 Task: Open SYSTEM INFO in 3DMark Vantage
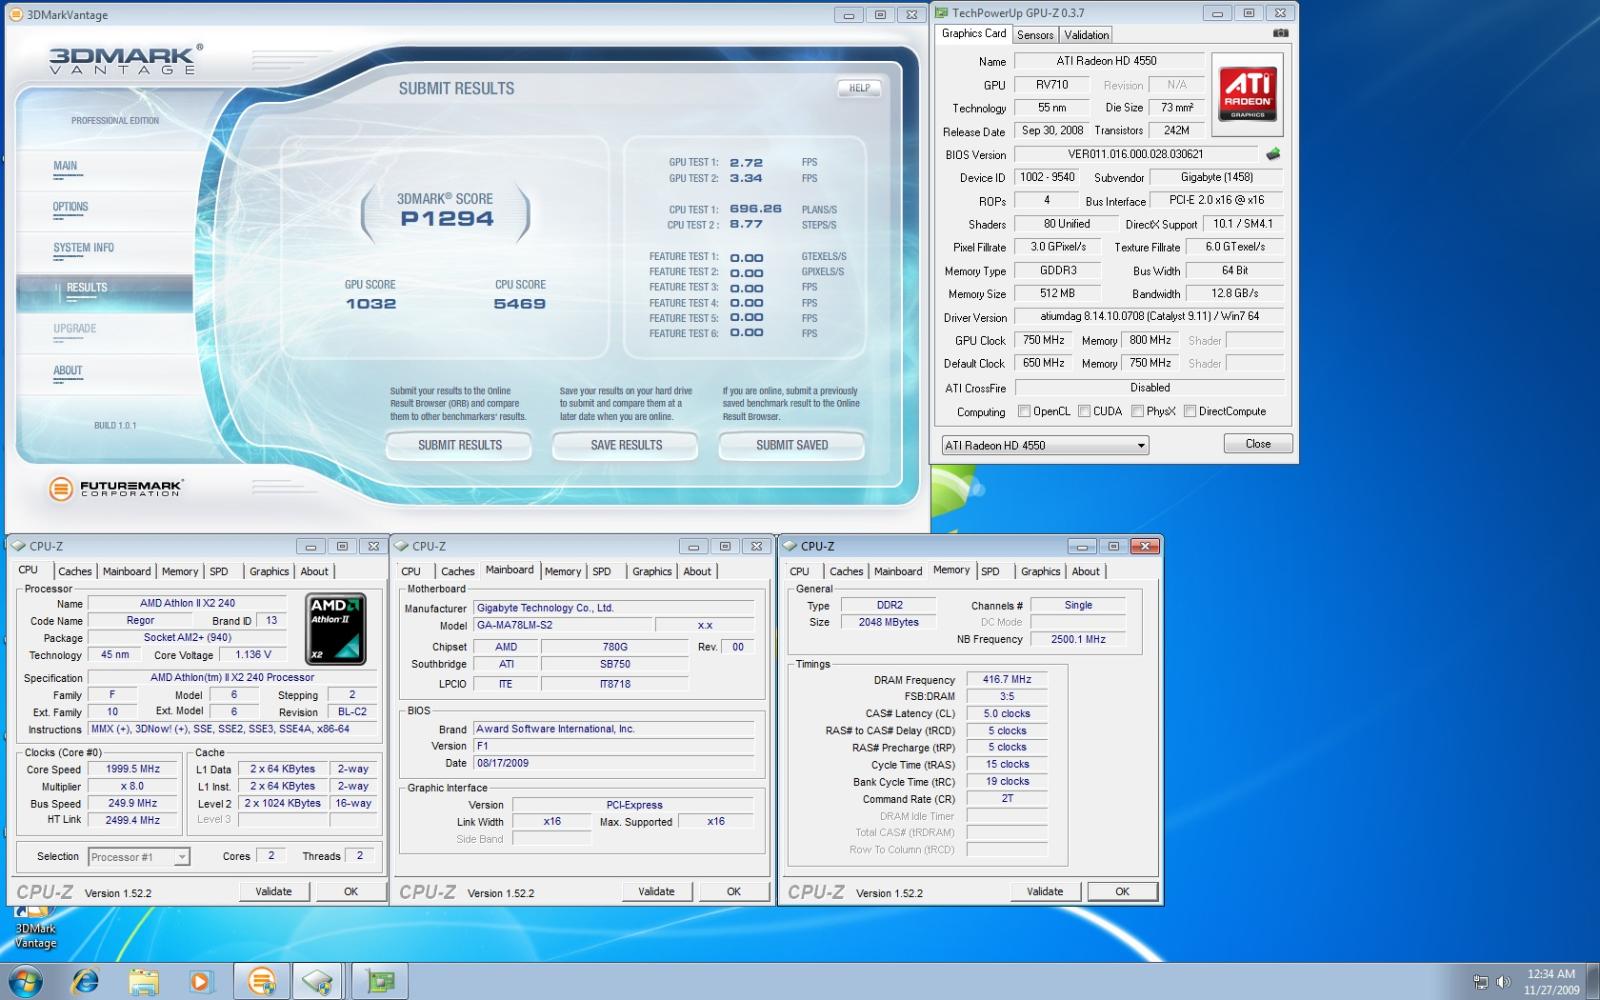83,248
